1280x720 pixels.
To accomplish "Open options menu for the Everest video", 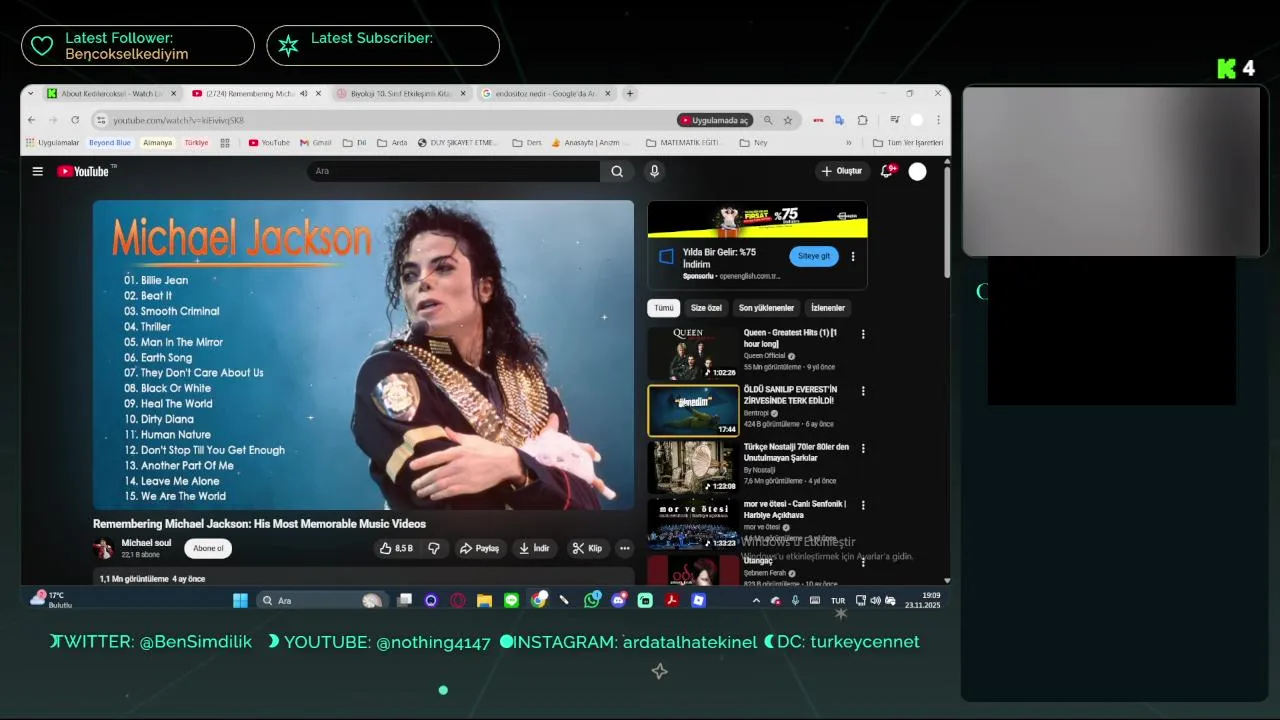I will click(x=863, y=391).
